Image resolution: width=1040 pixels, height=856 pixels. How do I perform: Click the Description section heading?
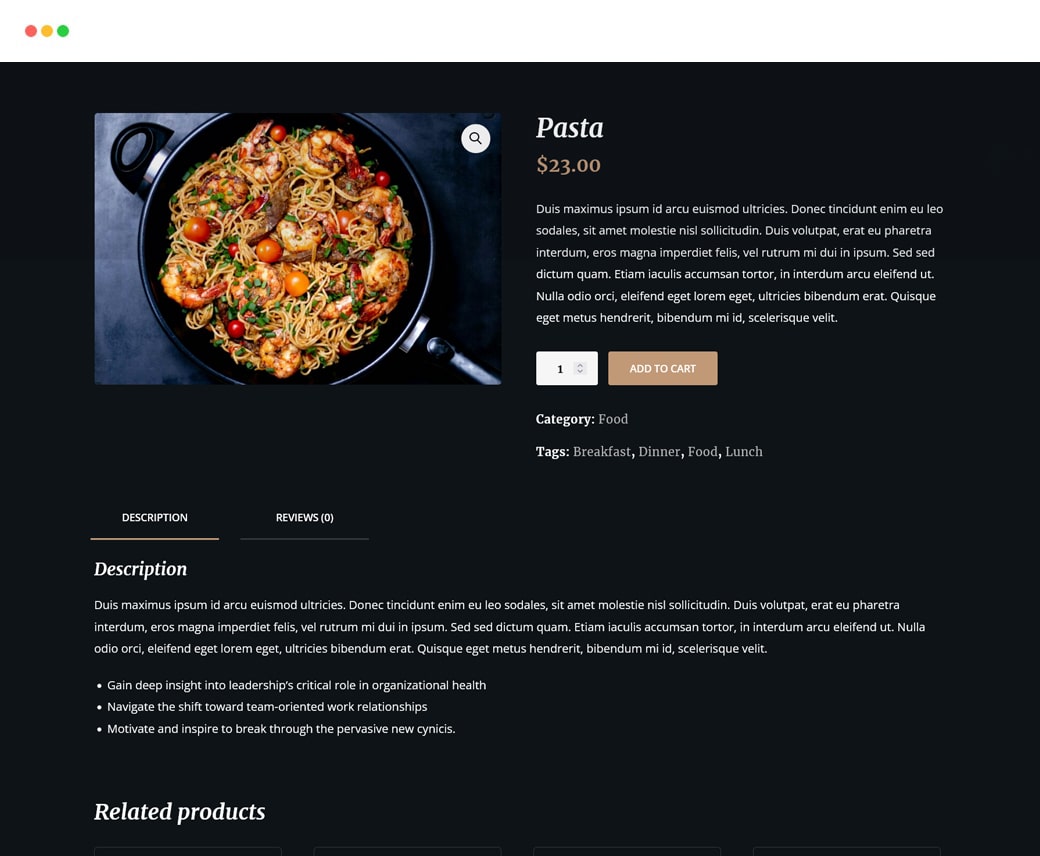[141, 569]
